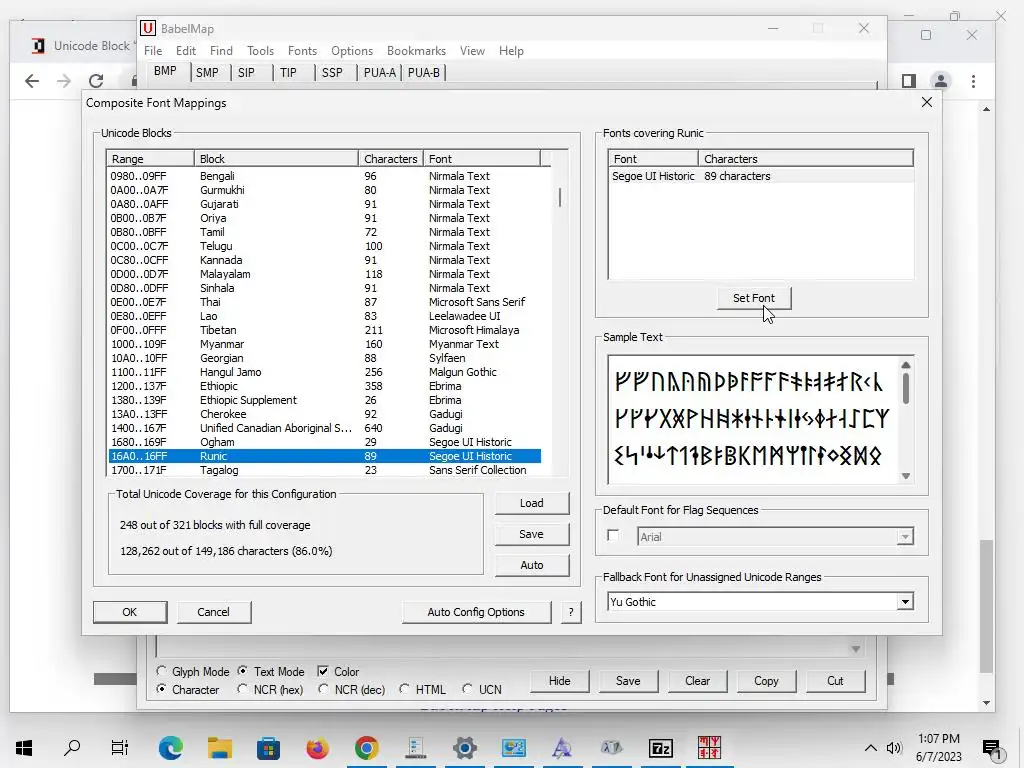Click the volume speaker tray icon

(x=893, y=748)
